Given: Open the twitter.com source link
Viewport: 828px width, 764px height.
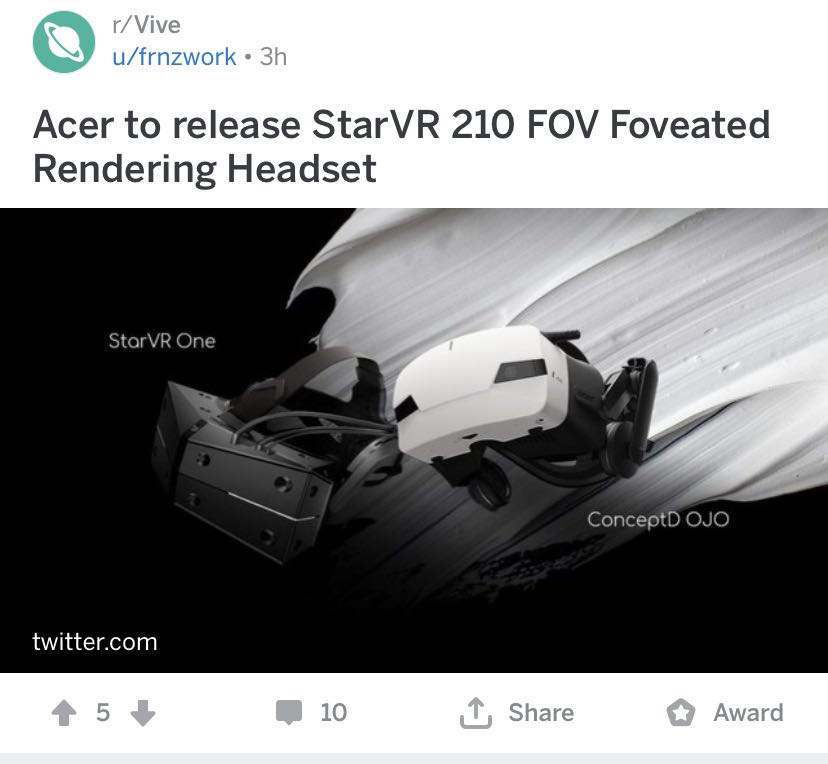Looking at the screenshot, I should (x=95, y=642).
